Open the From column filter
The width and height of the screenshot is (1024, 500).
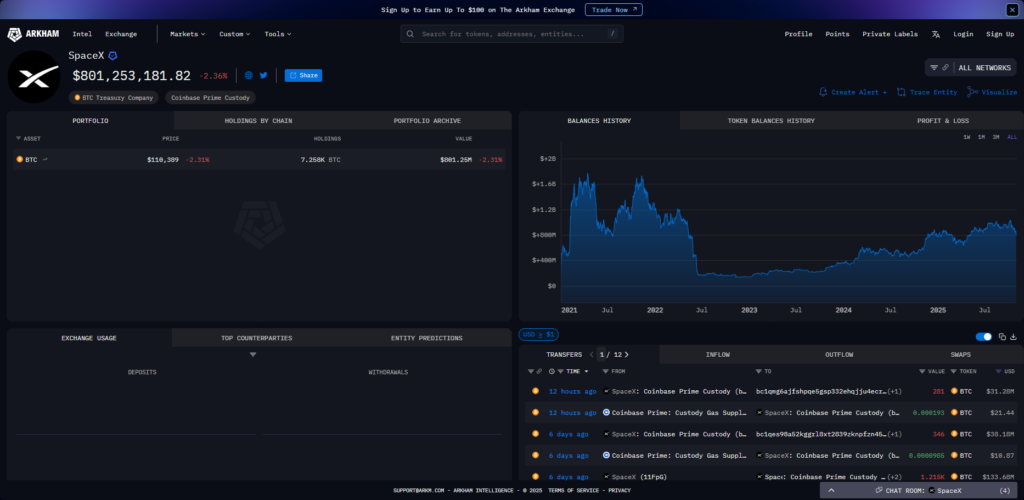605,371
